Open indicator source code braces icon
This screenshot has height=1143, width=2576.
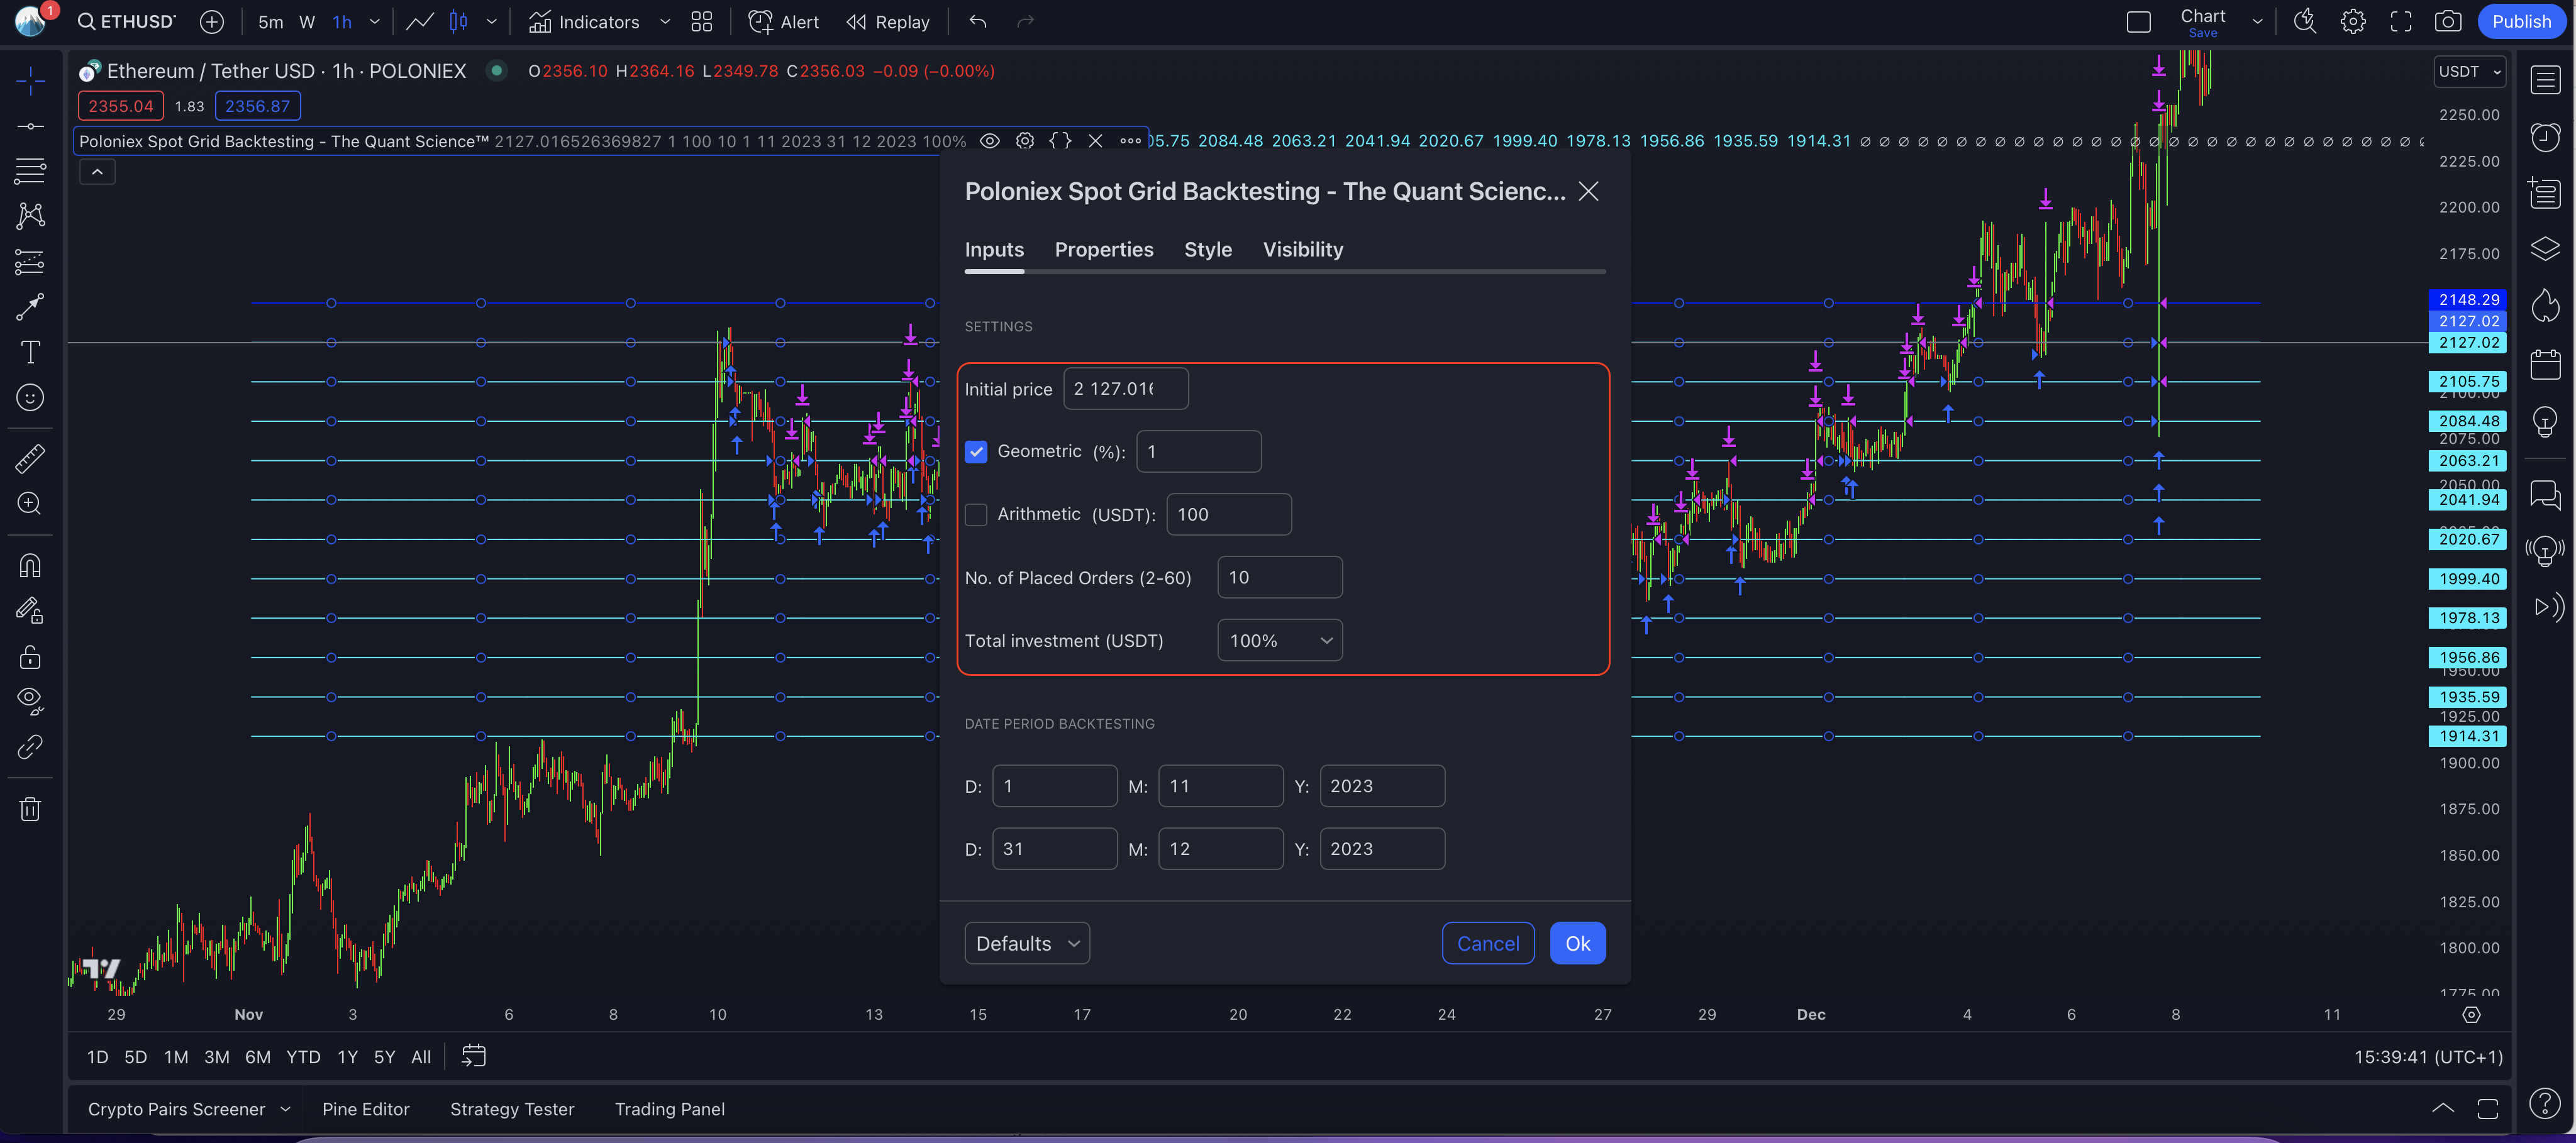[1060, 141]
